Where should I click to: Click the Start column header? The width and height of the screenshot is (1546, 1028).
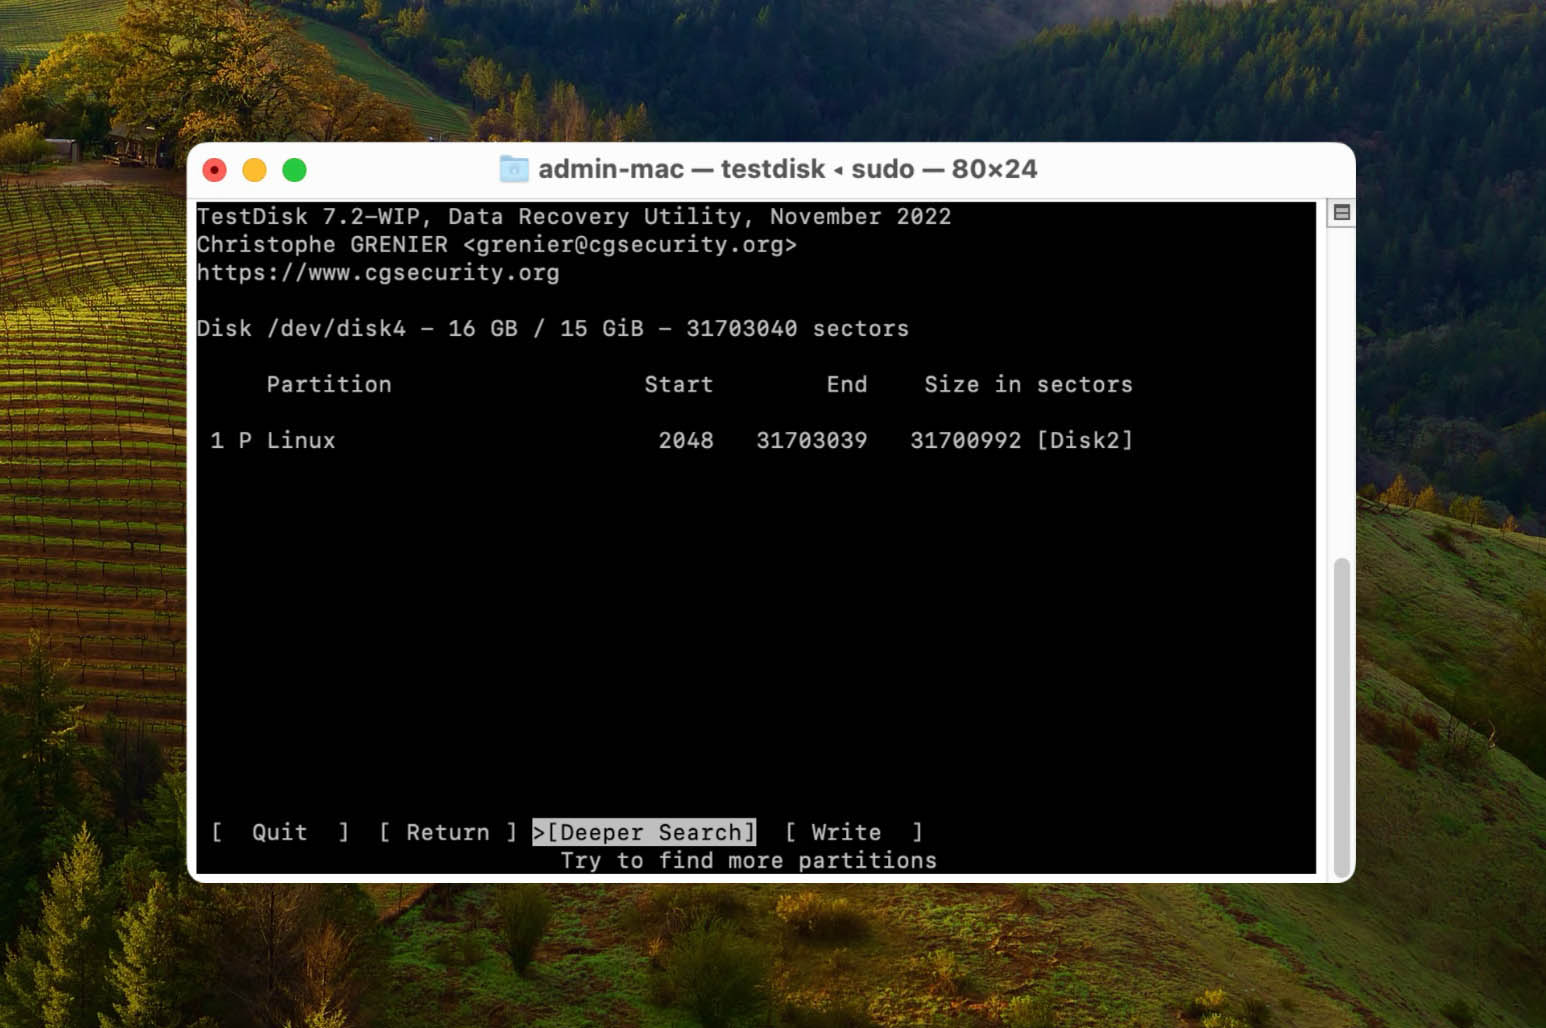pos(679,384)
